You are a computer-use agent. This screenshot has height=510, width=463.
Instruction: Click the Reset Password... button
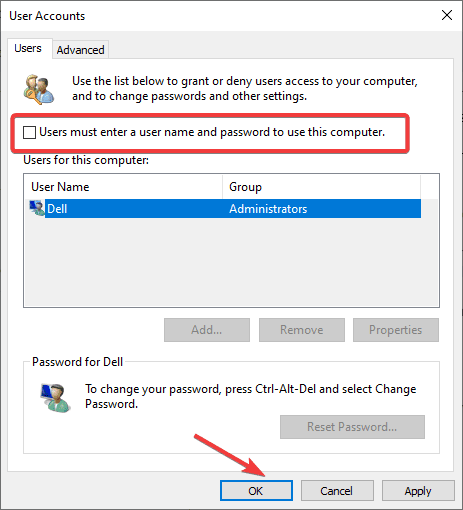pyautogui.click(x=352, y=427)
